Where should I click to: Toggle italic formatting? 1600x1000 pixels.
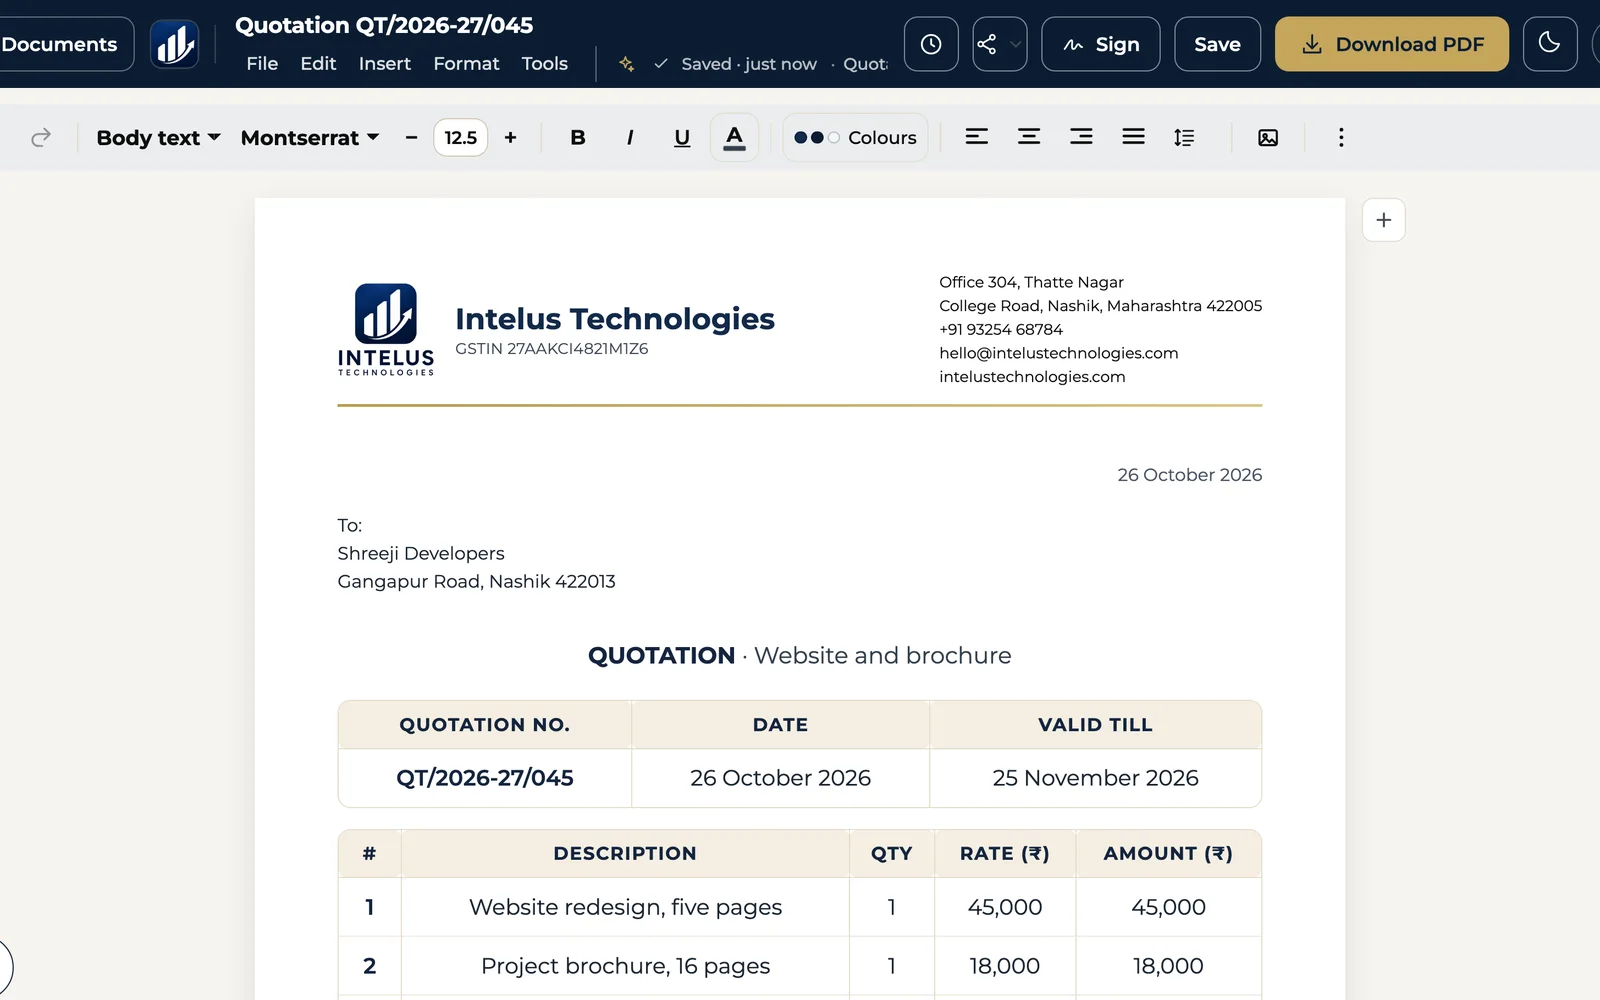[x=629, y=137]
